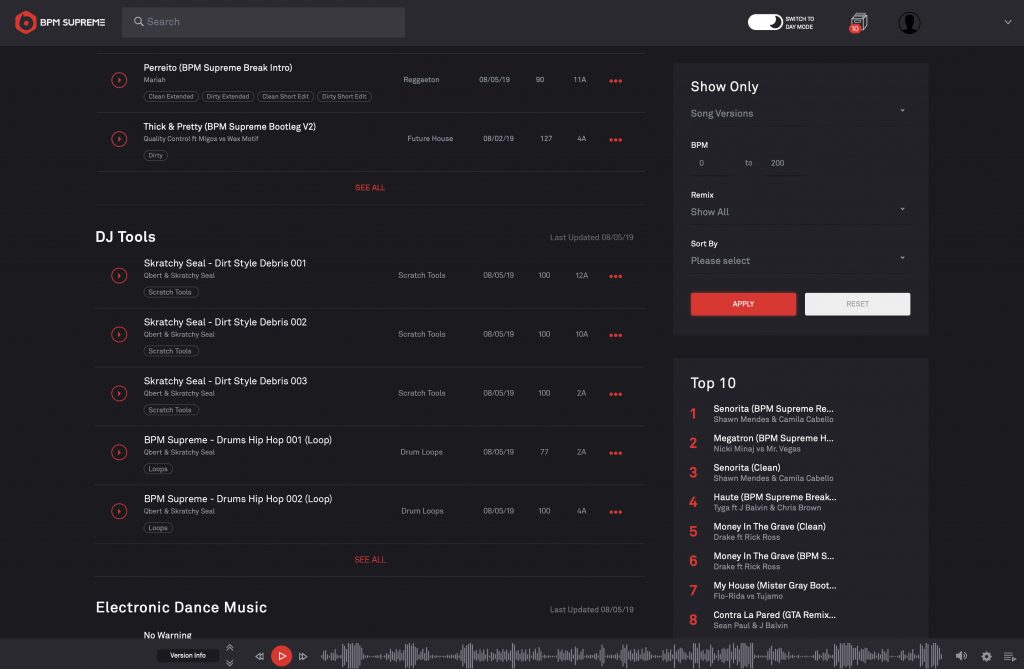Screen dimensions: 1024x669
Task: Click See All under DJ Tools
Action: click(x=369, y=560)
